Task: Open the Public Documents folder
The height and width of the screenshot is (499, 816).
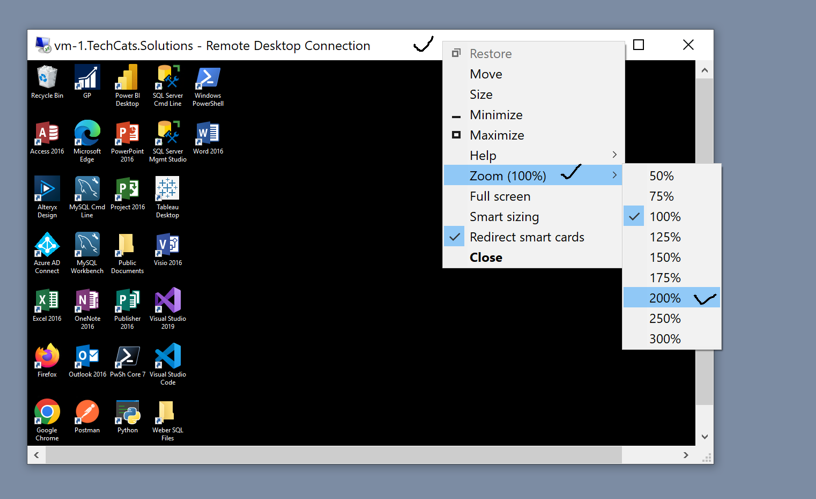Action: [x=127, y=253]
